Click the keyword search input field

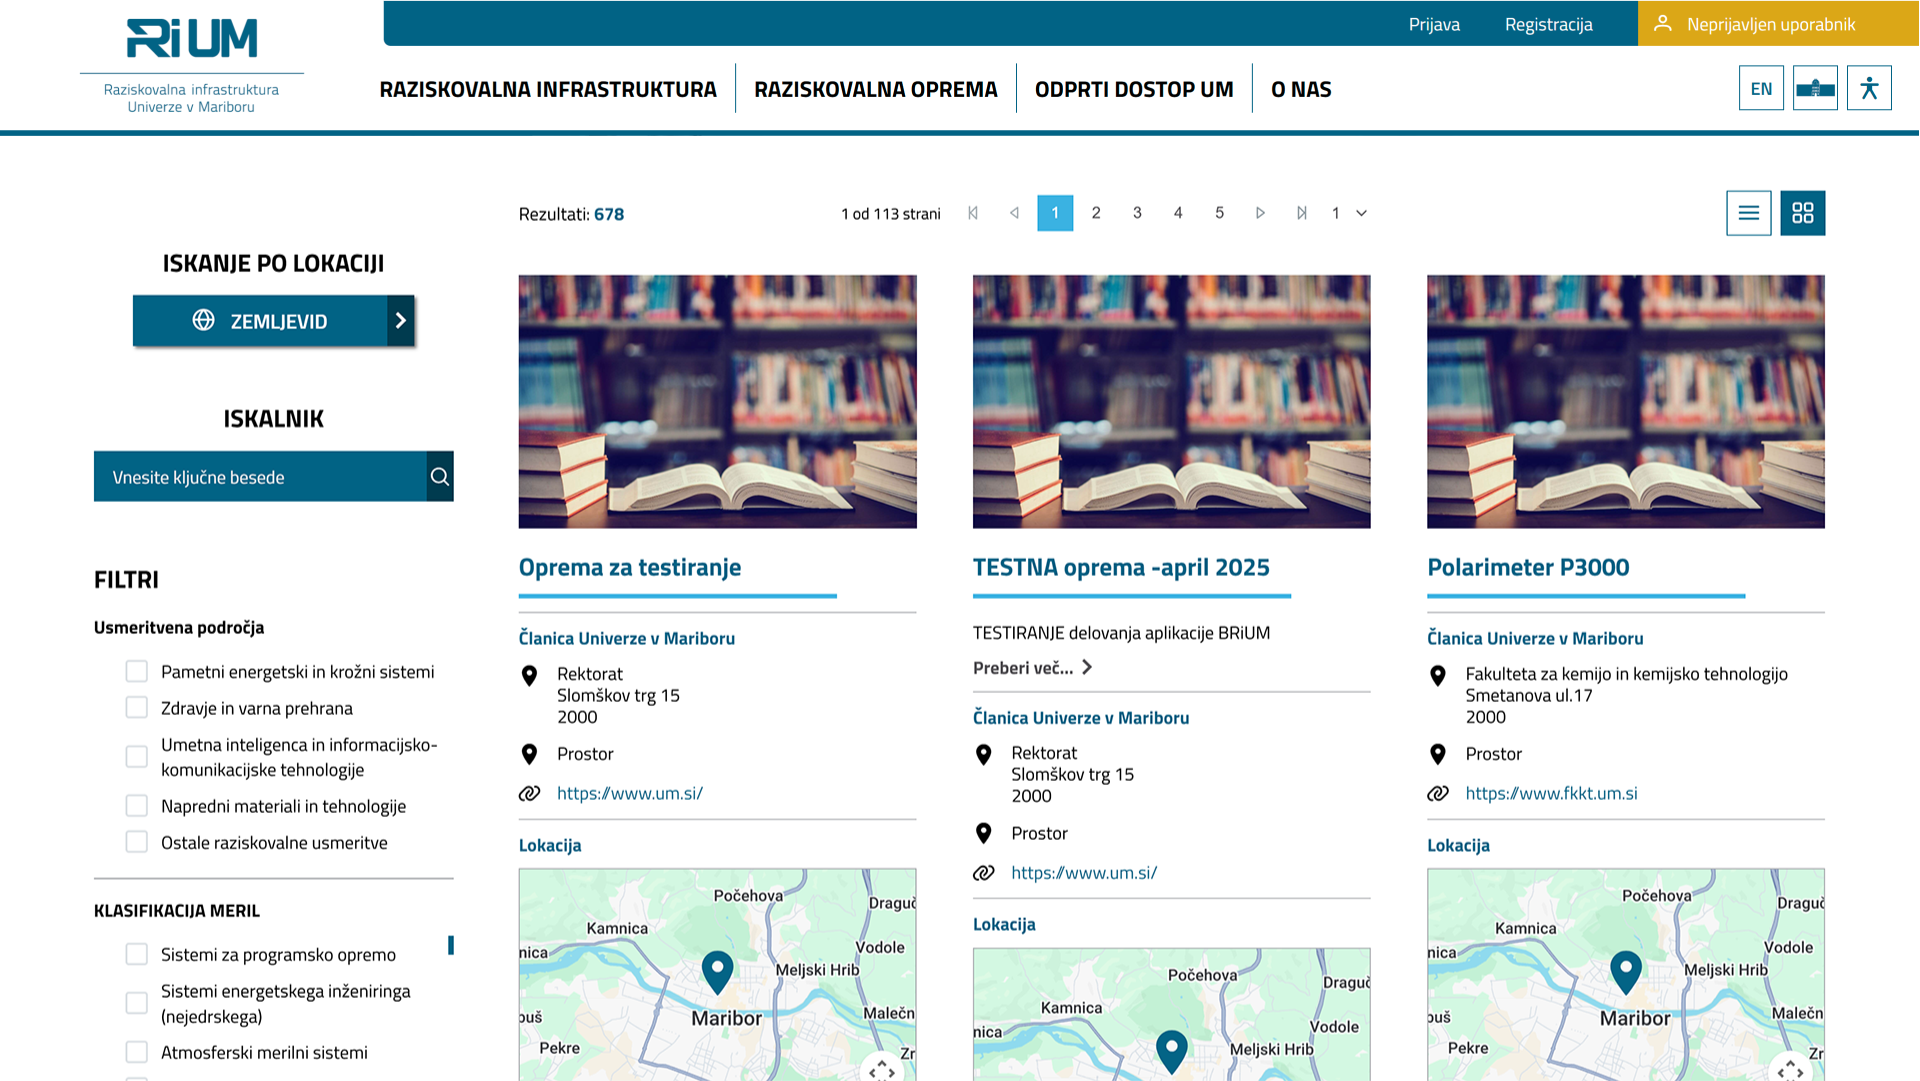click(260, 477)
